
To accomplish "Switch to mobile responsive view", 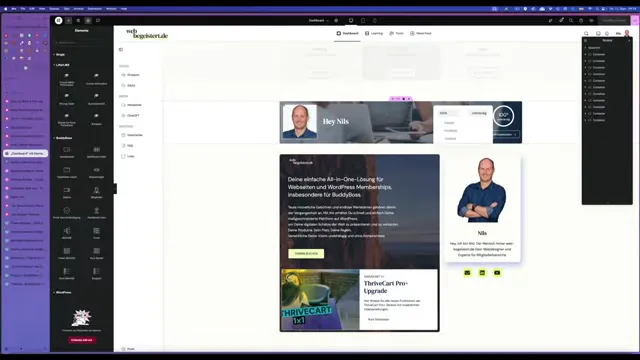I will pos(375,20).
